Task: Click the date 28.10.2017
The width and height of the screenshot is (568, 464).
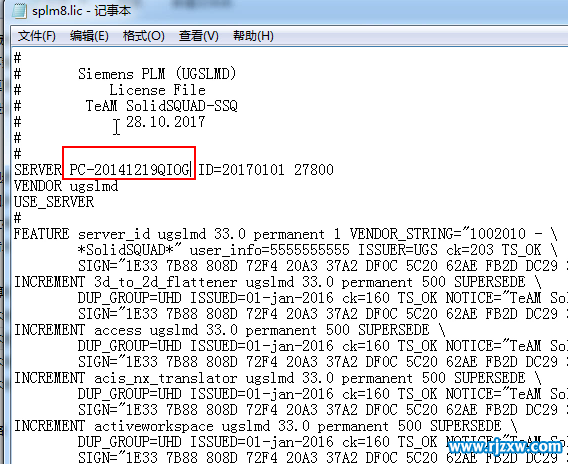Action: pyautogui.click(x=166, y=122)
